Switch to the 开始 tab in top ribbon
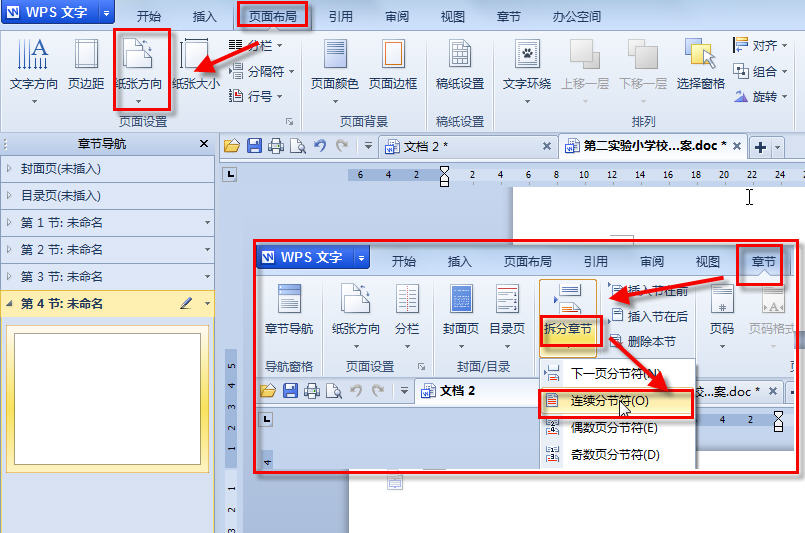This screenshot has height=533, width=805. click(149, 16)
